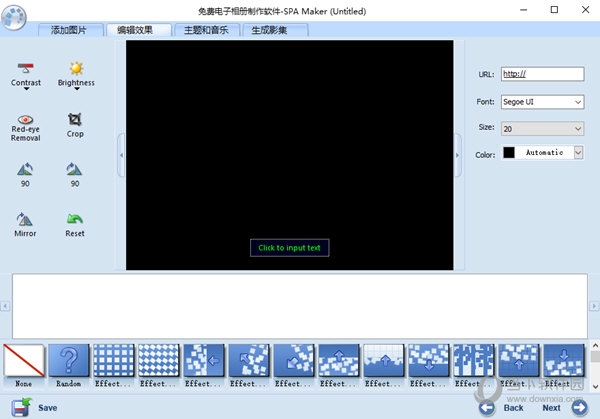The image size is (600, 419).
Task: Switch to the 编辑效果 tab
Action: 137,30
